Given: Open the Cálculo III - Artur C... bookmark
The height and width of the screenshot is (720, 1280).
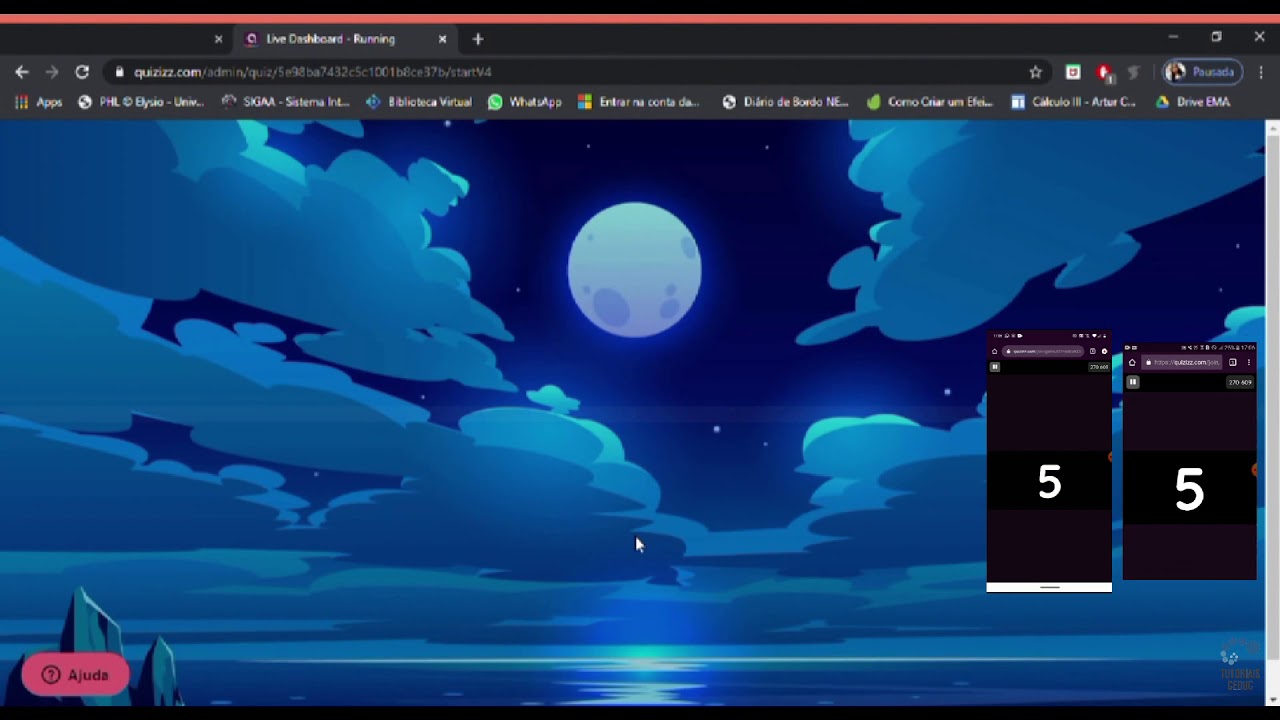Looking at the screenshot, I should 1073,102.
